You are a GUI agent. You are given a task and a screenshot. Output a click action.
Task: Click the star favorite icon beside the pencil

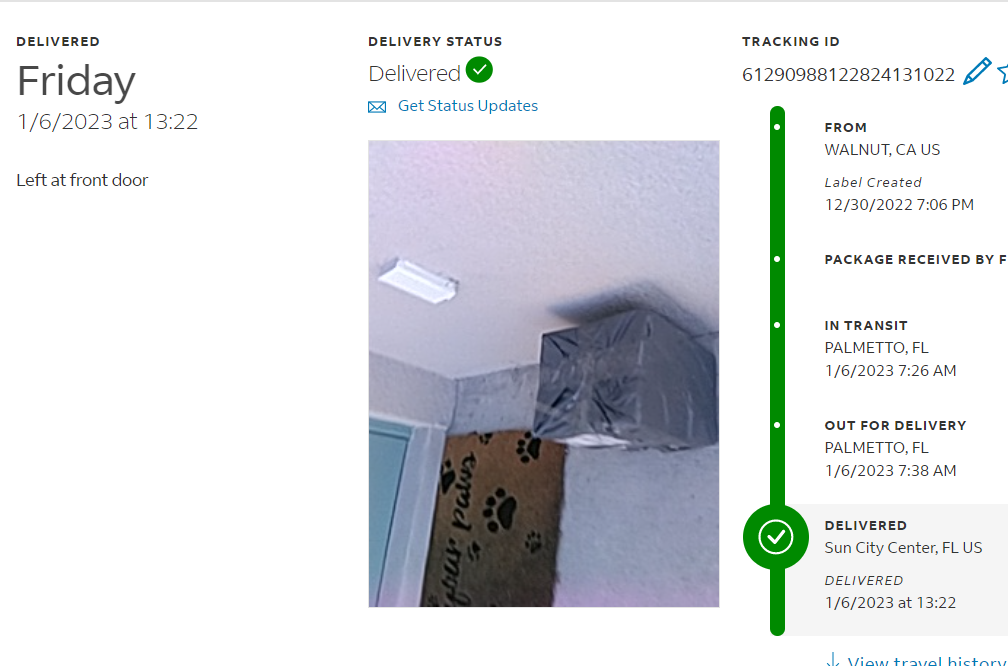click(1002, 72)
